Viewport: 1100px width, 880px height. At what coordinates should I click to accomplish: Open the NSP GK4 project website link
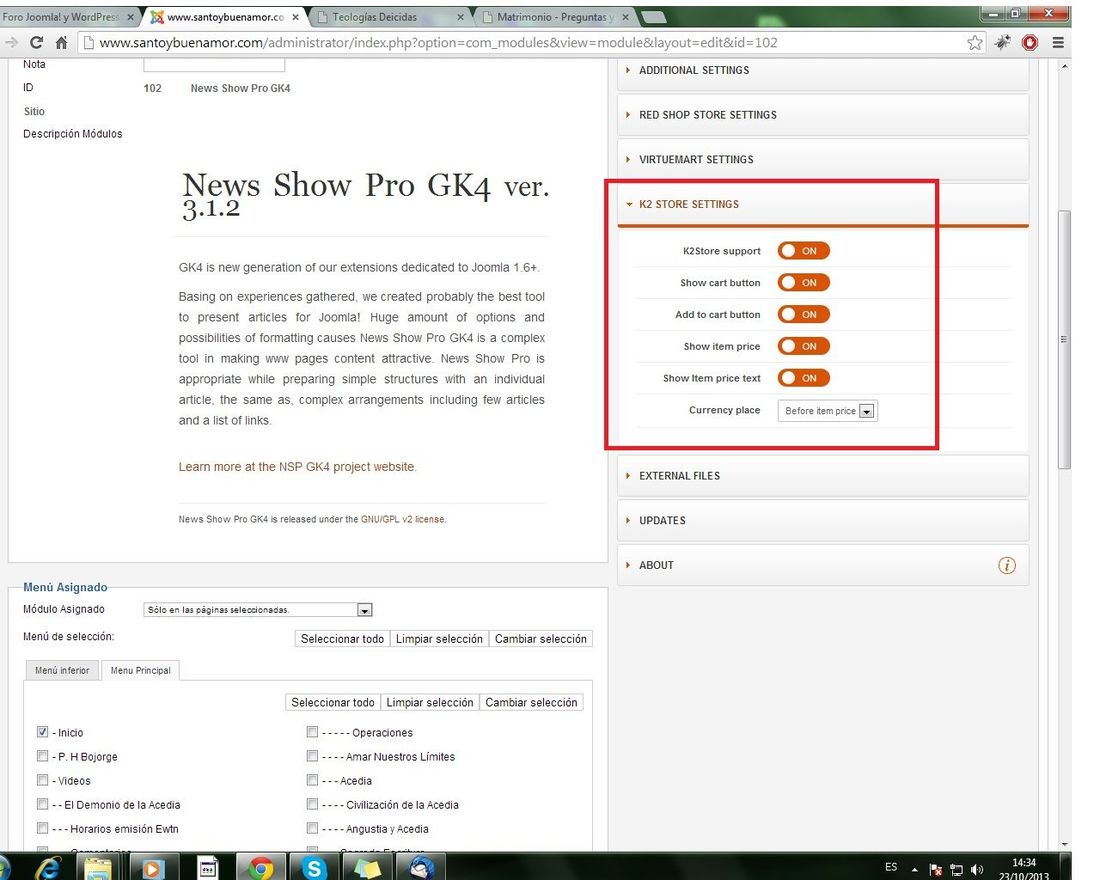tap(297, 467)
